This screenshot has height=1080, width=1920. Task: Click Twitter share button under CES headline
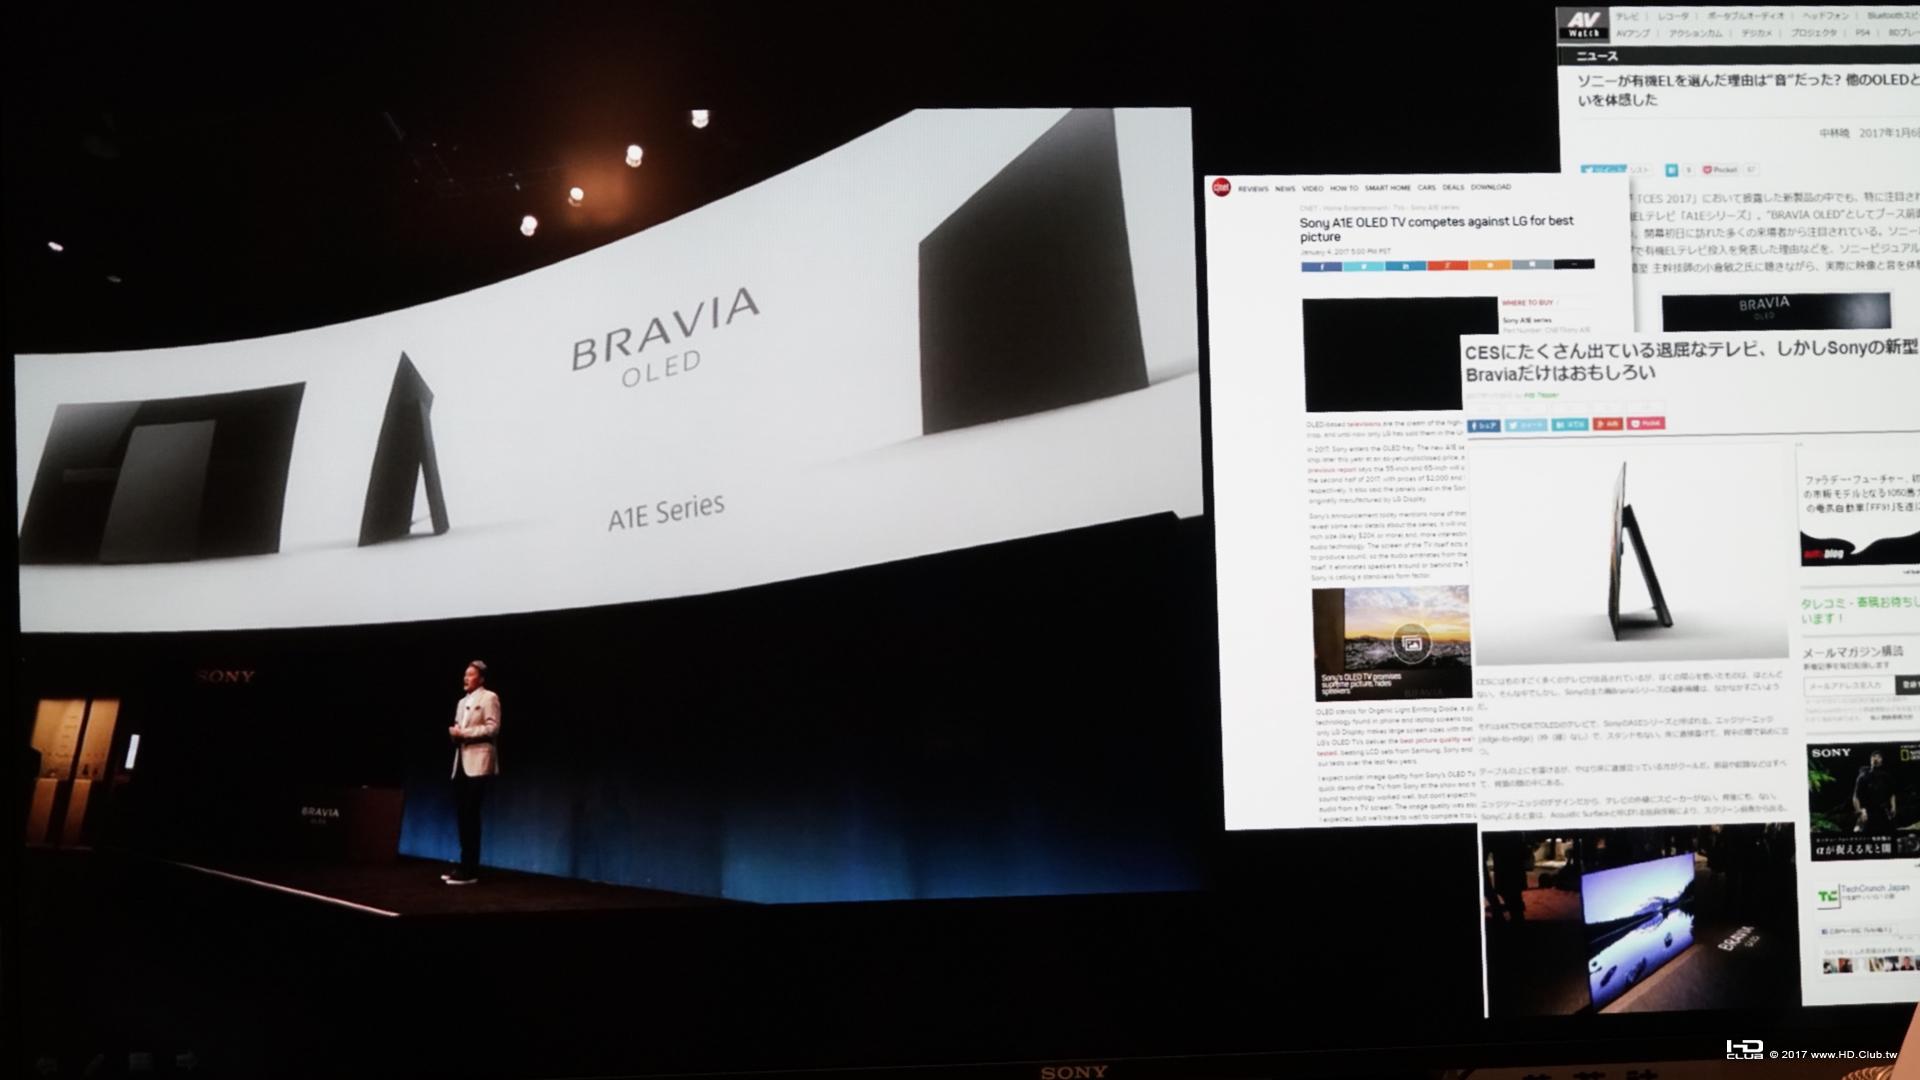pos(1526,425)
